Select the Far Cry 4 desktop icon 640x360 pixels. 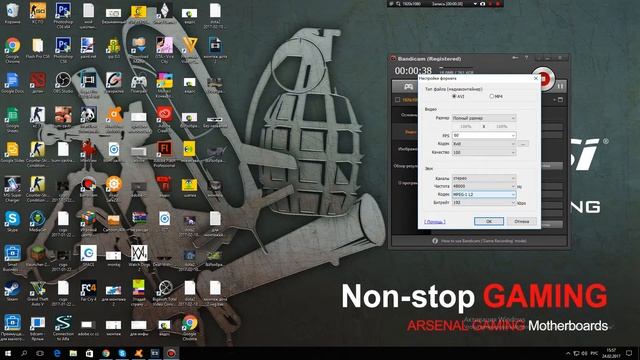88,290
